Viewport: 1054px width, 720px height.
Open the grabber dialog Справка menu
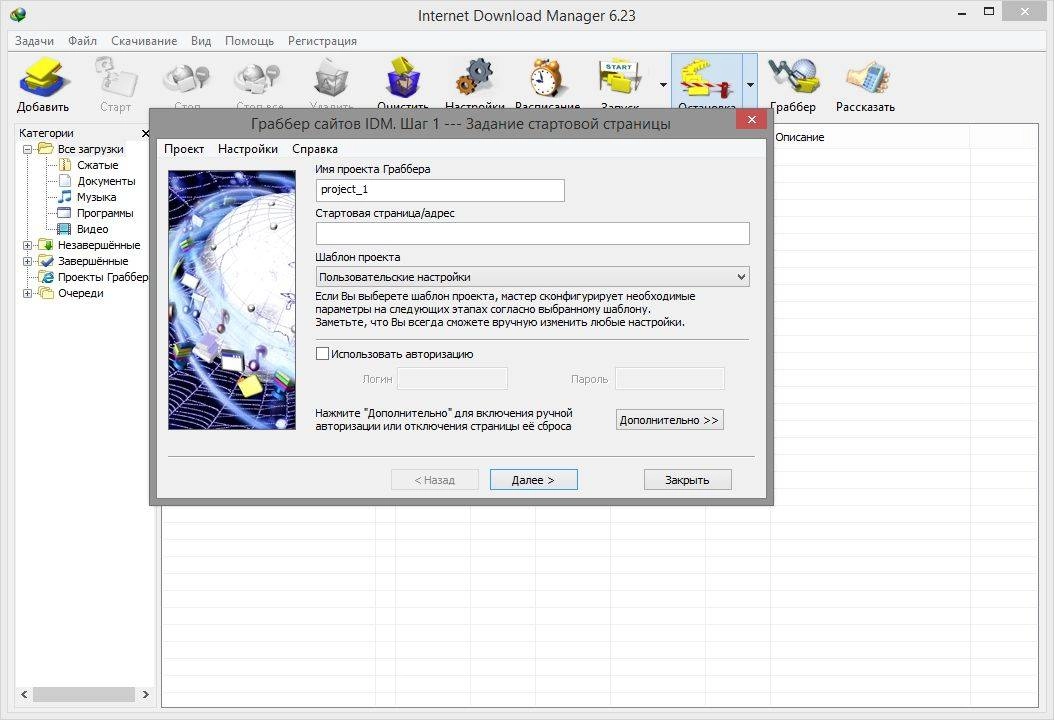(315, 149)
